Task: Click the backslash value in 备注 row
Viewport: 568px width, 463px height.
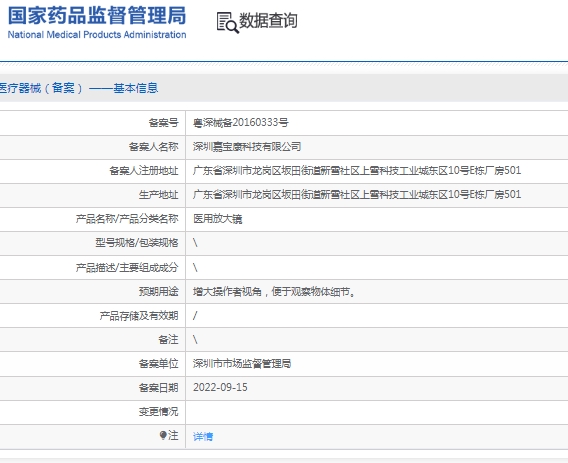Action: (195, 340)
